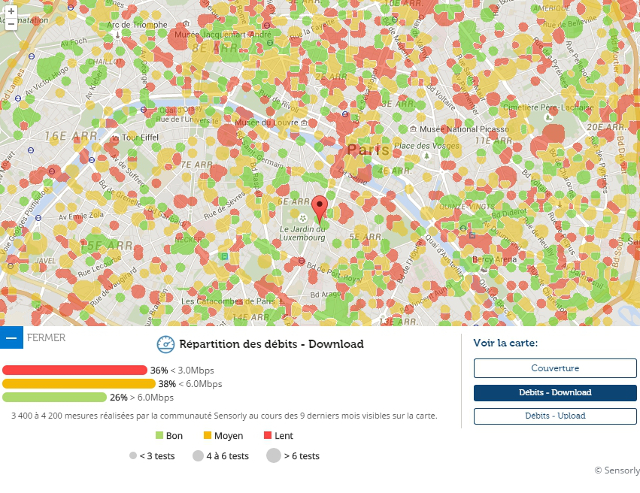Click the red location pin marker
The image size is (640, 493).
[x=320, y=209]
